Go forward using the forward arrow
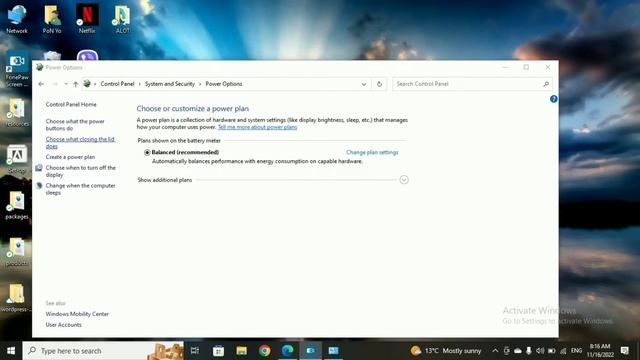This screenshot has height=360, width=640. (x=55, y=84)
